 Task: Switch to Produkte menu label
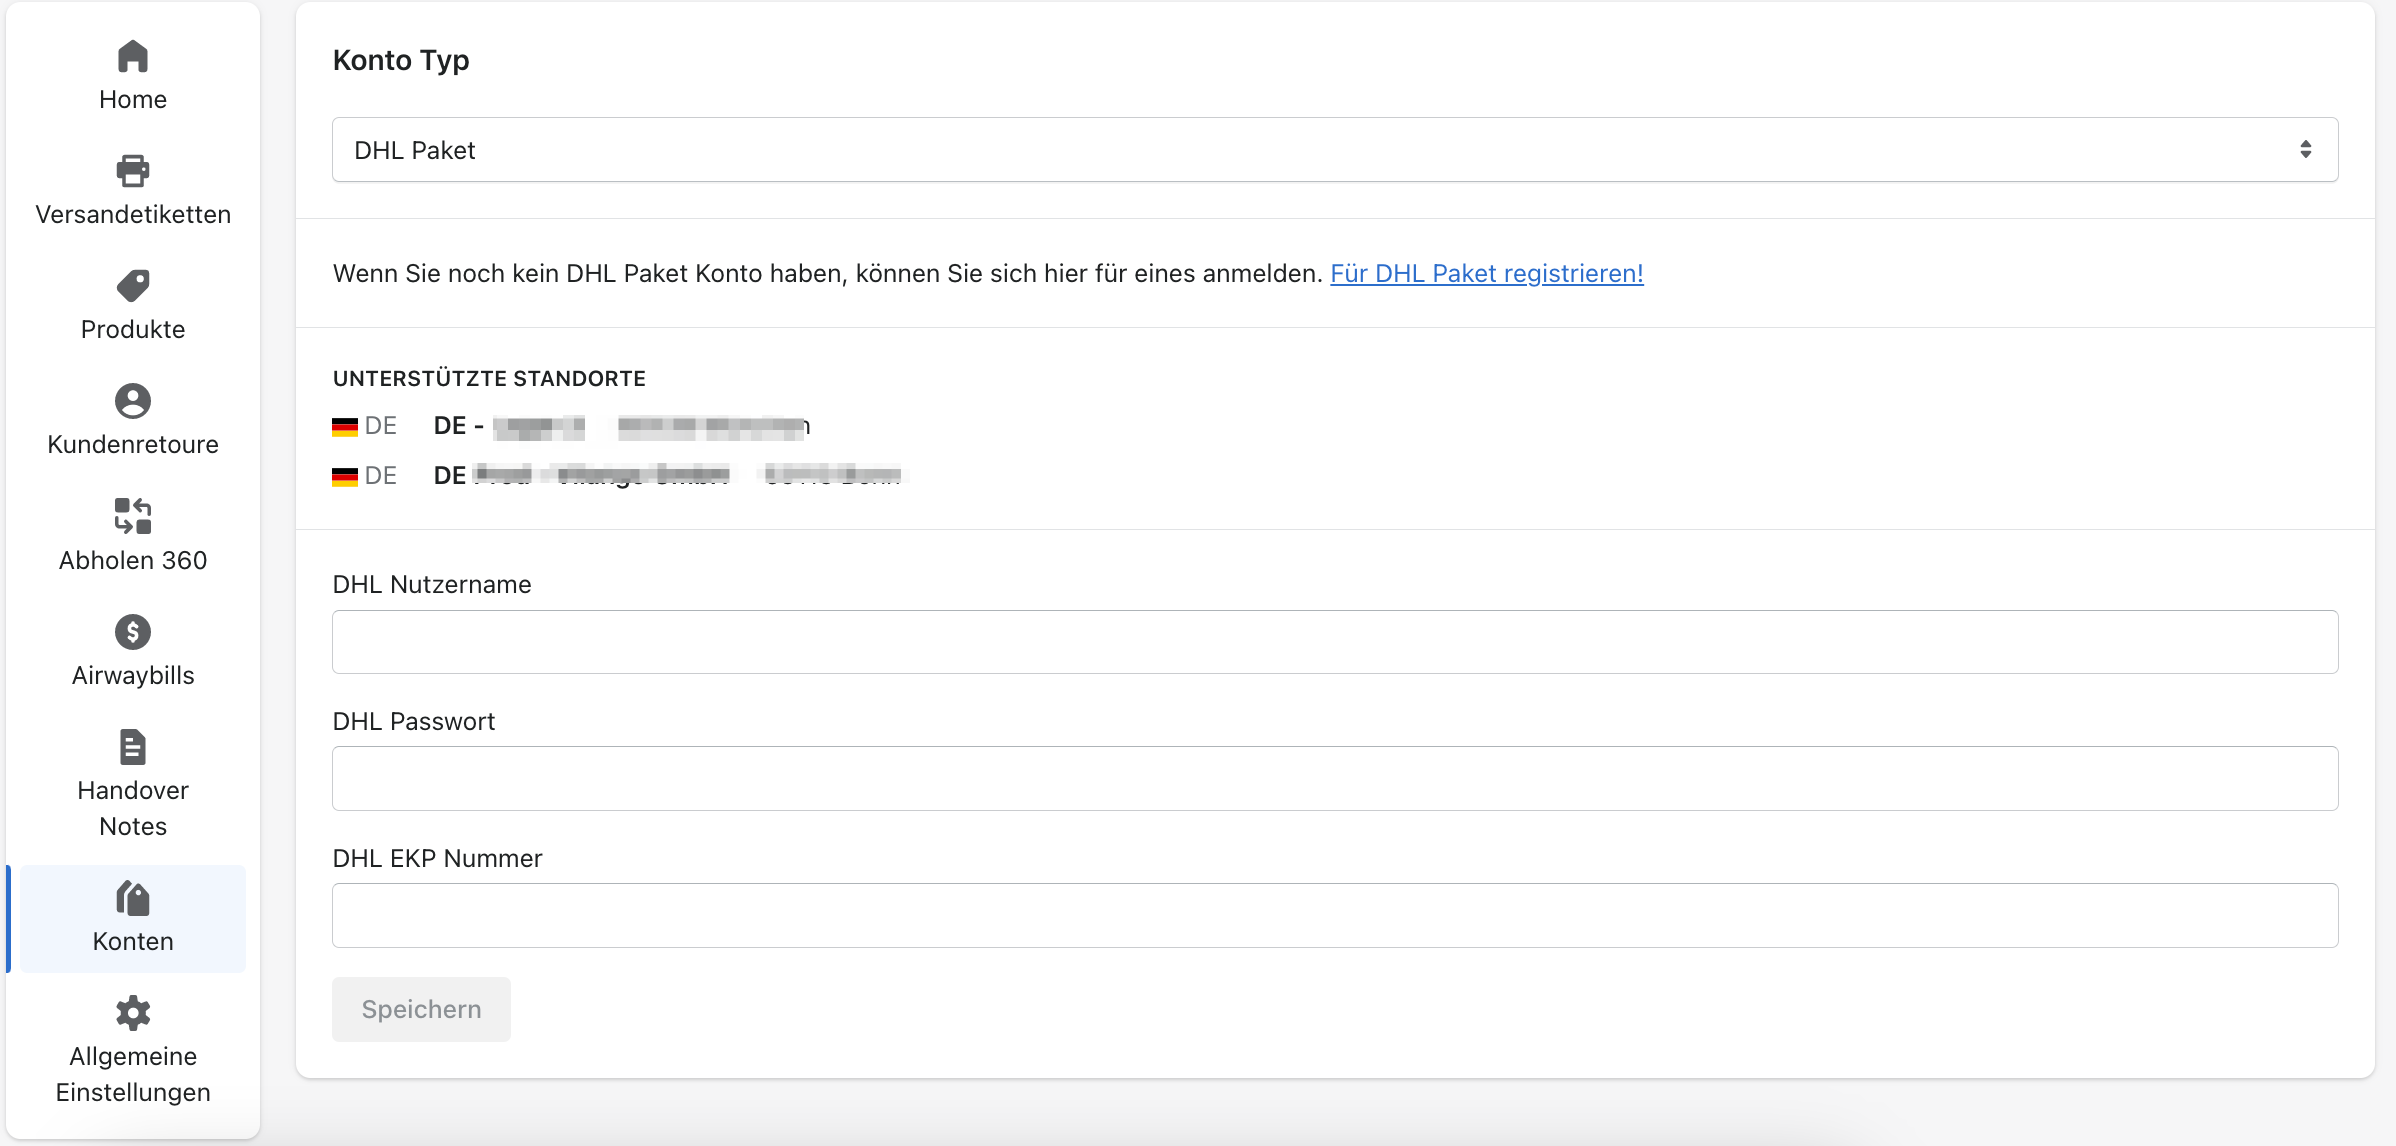(132, 329)
